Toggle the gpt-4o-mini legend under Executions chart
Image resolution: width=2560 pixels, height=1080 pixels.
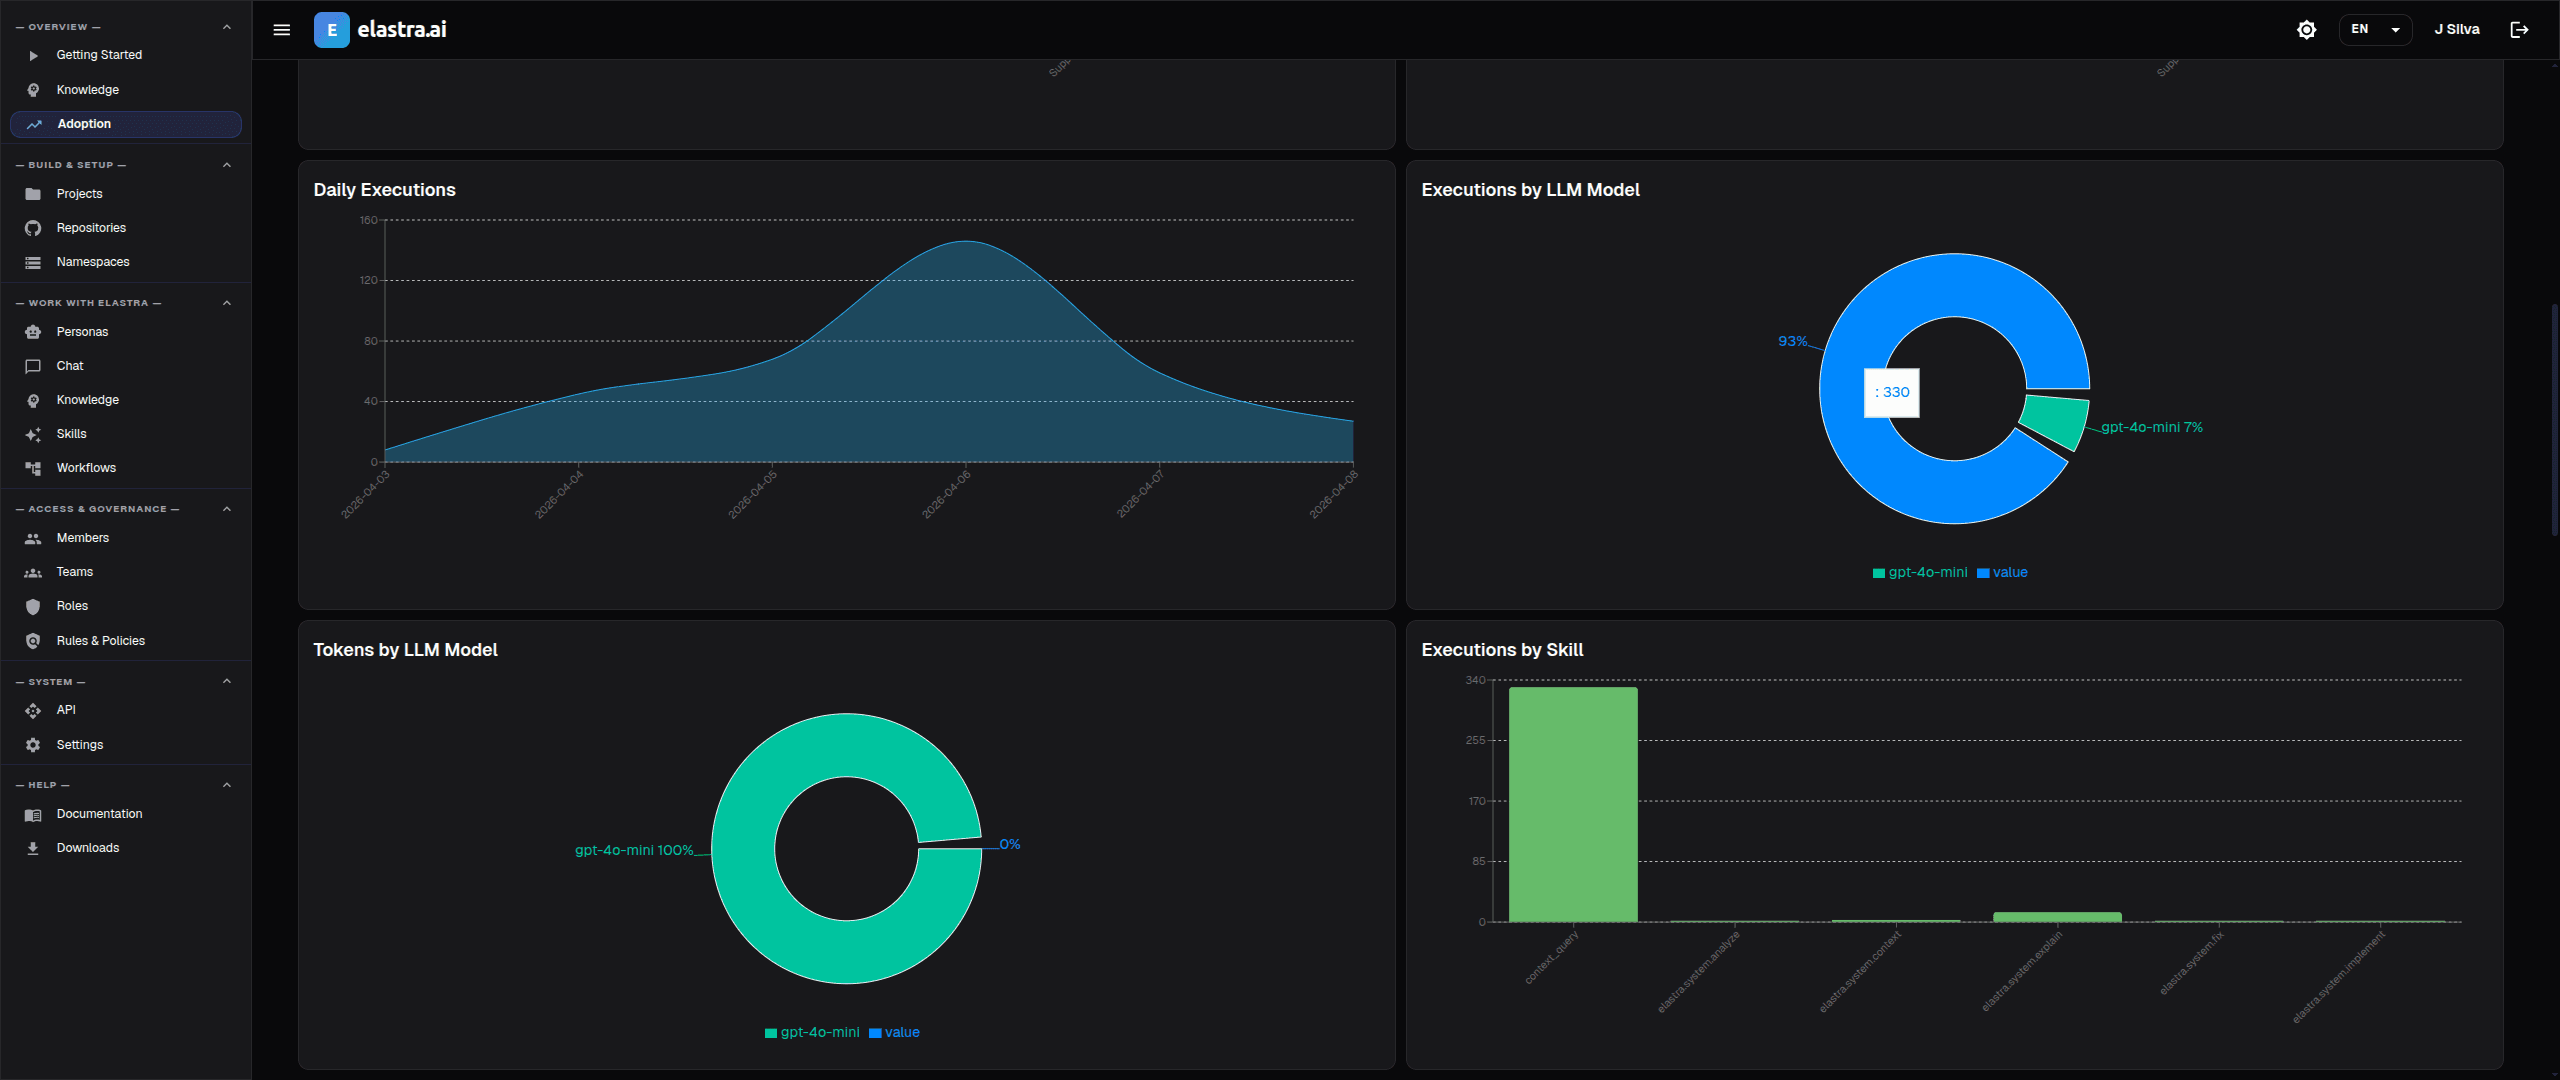coord(1918,572)
